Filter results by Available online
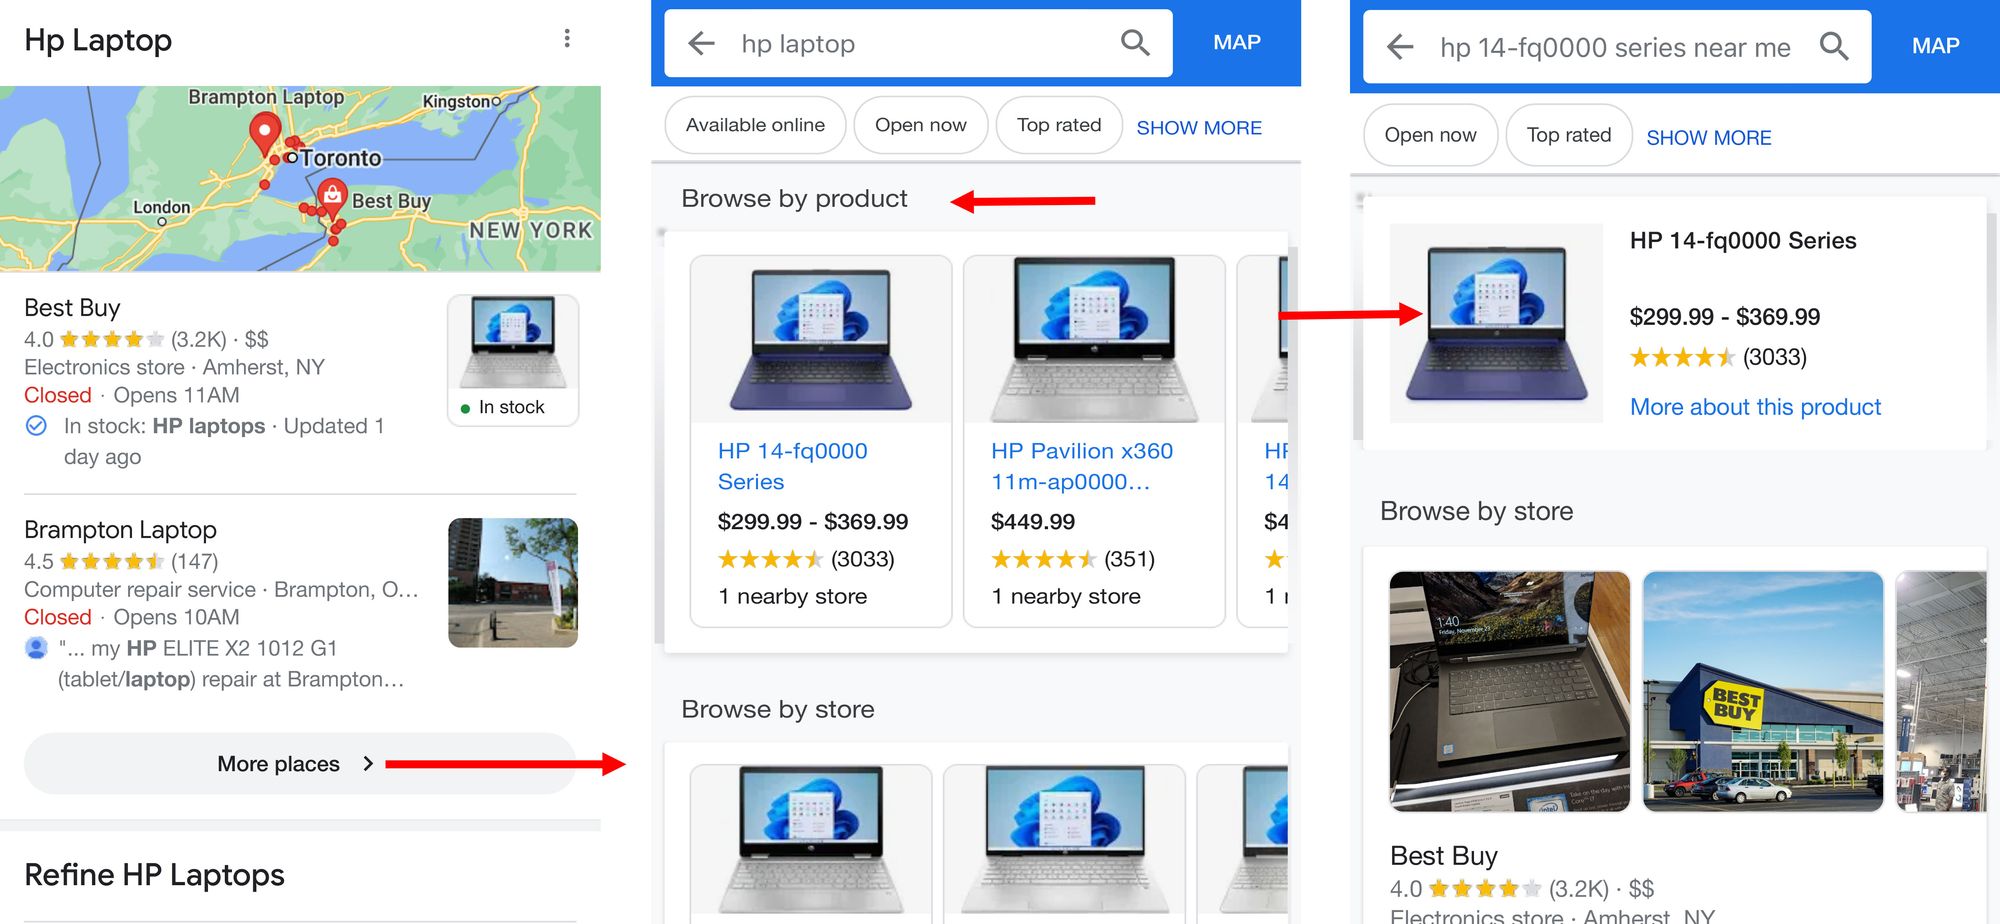The image size is (2000, 924). point(755,125)
